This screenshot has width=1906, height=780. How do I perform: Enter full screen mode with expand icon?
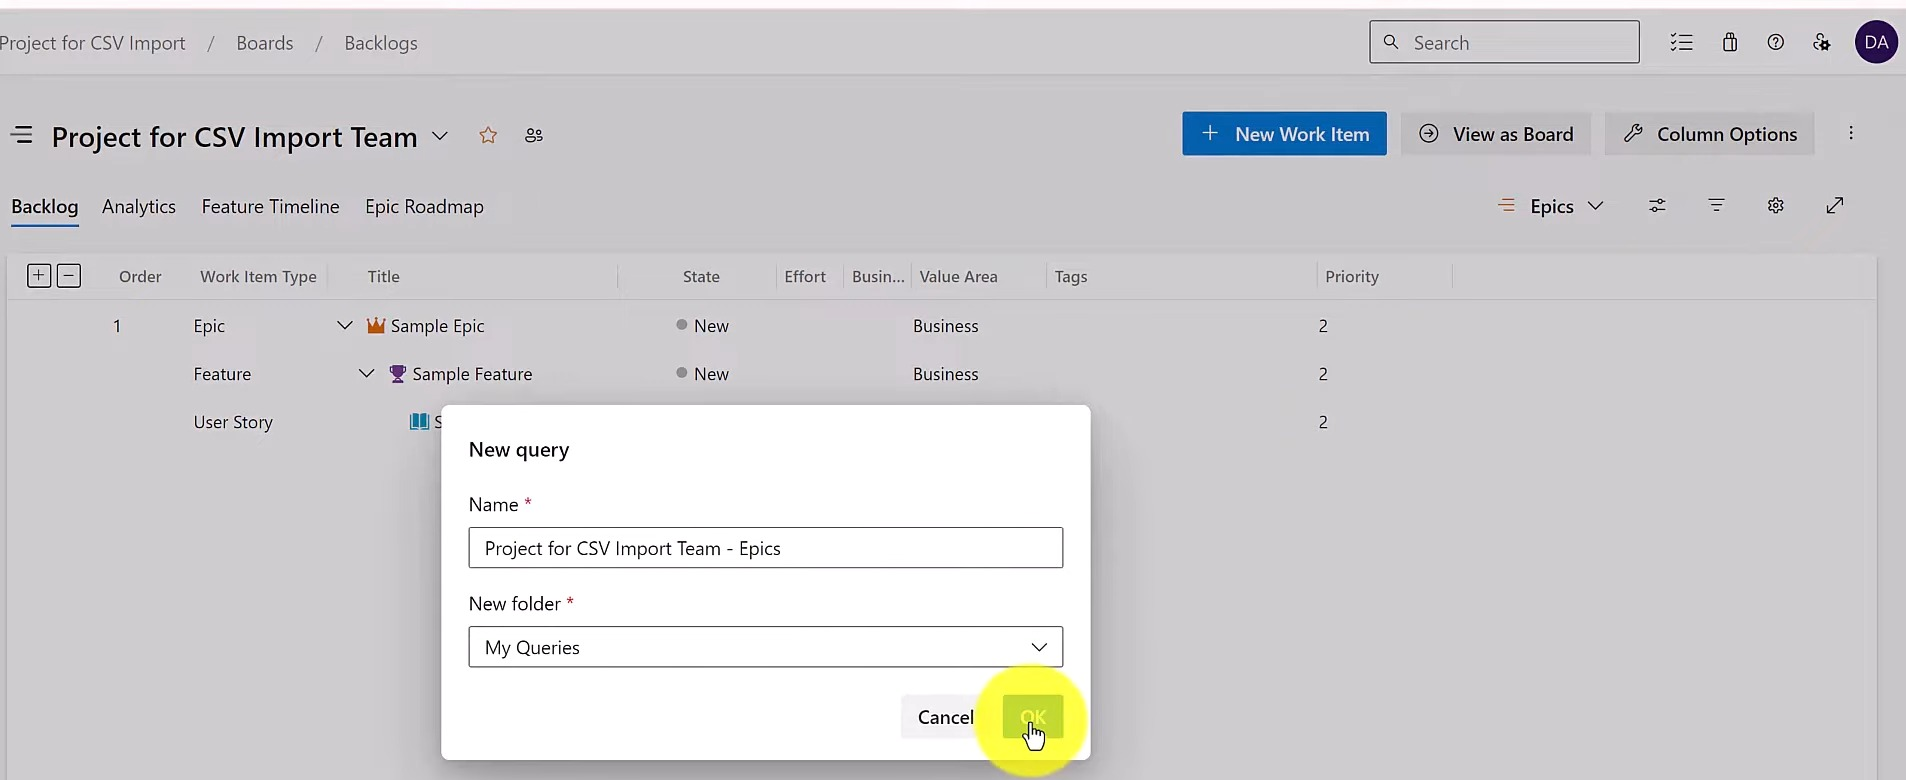pyautogui.click(x=1835, y=206)
